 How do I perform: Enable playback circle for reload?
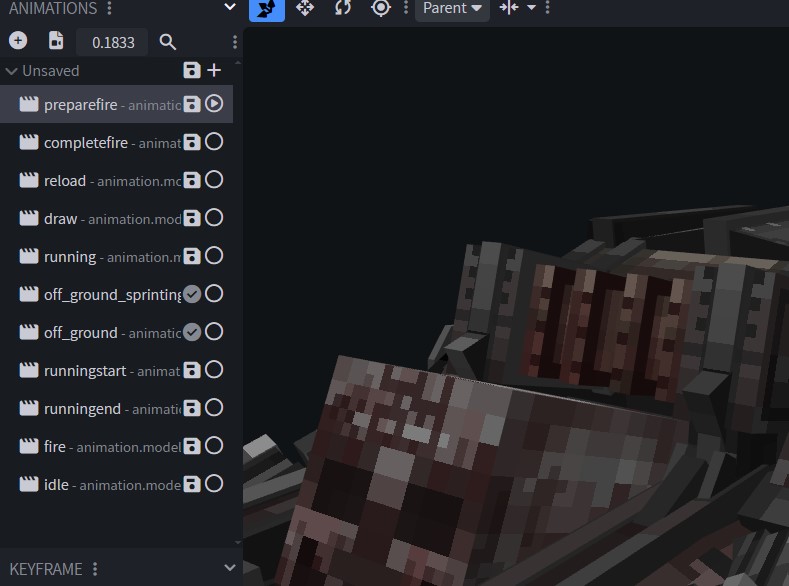214,180
